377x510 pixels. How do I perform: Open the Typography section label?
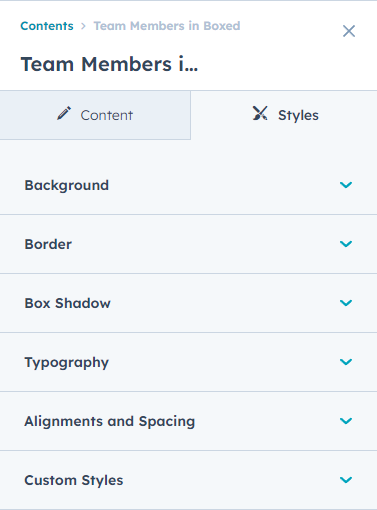67,363
